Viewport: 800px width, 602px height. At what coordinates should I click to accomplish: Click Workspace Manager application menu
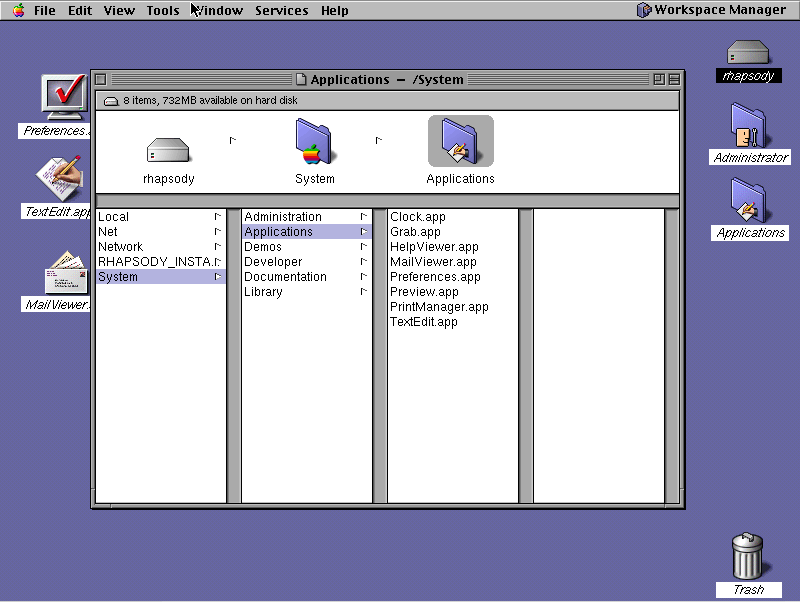tap(712, 10)
